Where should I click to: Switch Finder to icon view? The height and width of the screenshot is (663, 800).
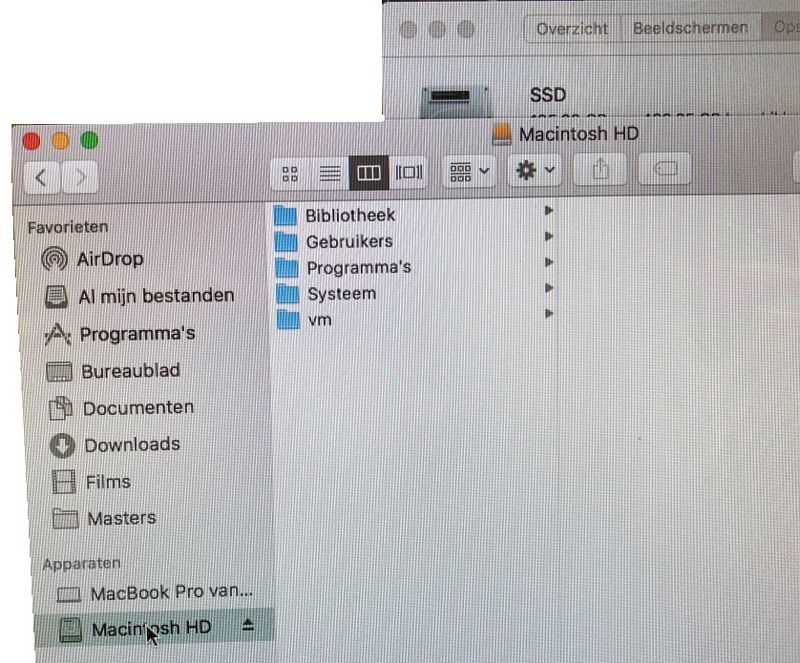point(289,174)
